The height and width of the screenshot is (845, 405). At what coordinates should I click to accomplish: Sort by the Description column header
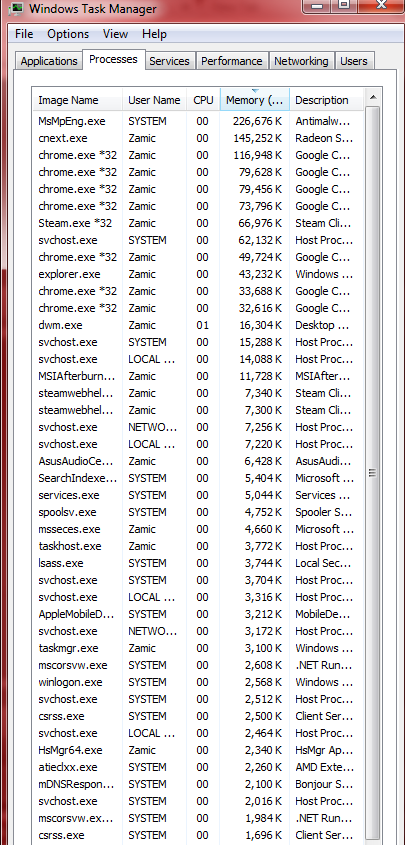tap(327, 100)
